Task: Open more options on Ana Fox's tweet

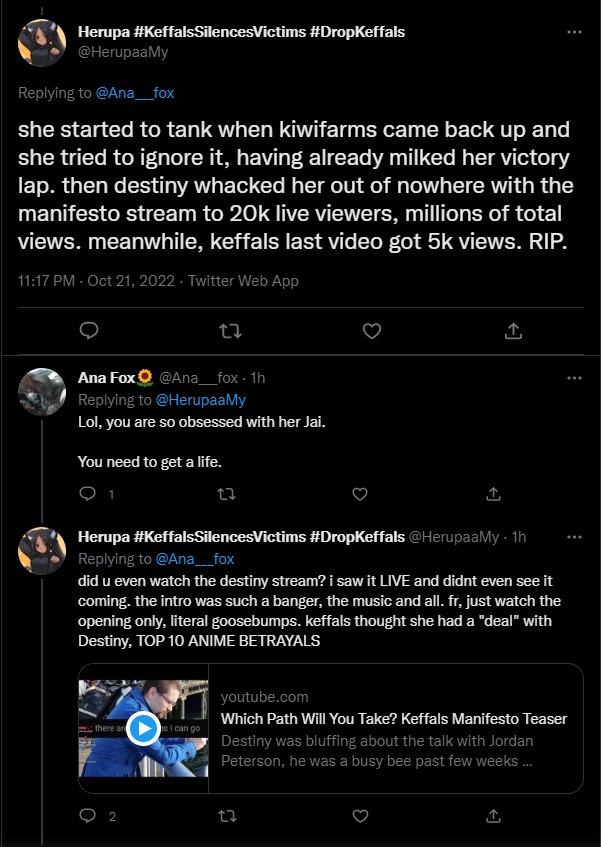Action: pos(573,378)
